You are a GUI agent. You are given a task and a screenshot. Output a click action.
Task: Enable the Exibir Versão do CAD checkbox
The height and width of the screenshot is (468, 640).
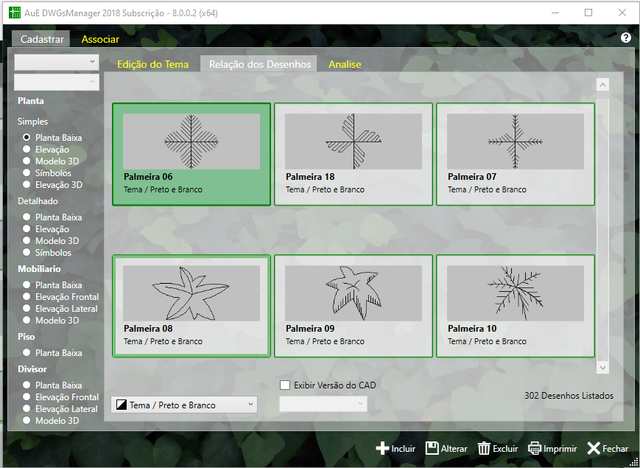click(x=285, y=385)
